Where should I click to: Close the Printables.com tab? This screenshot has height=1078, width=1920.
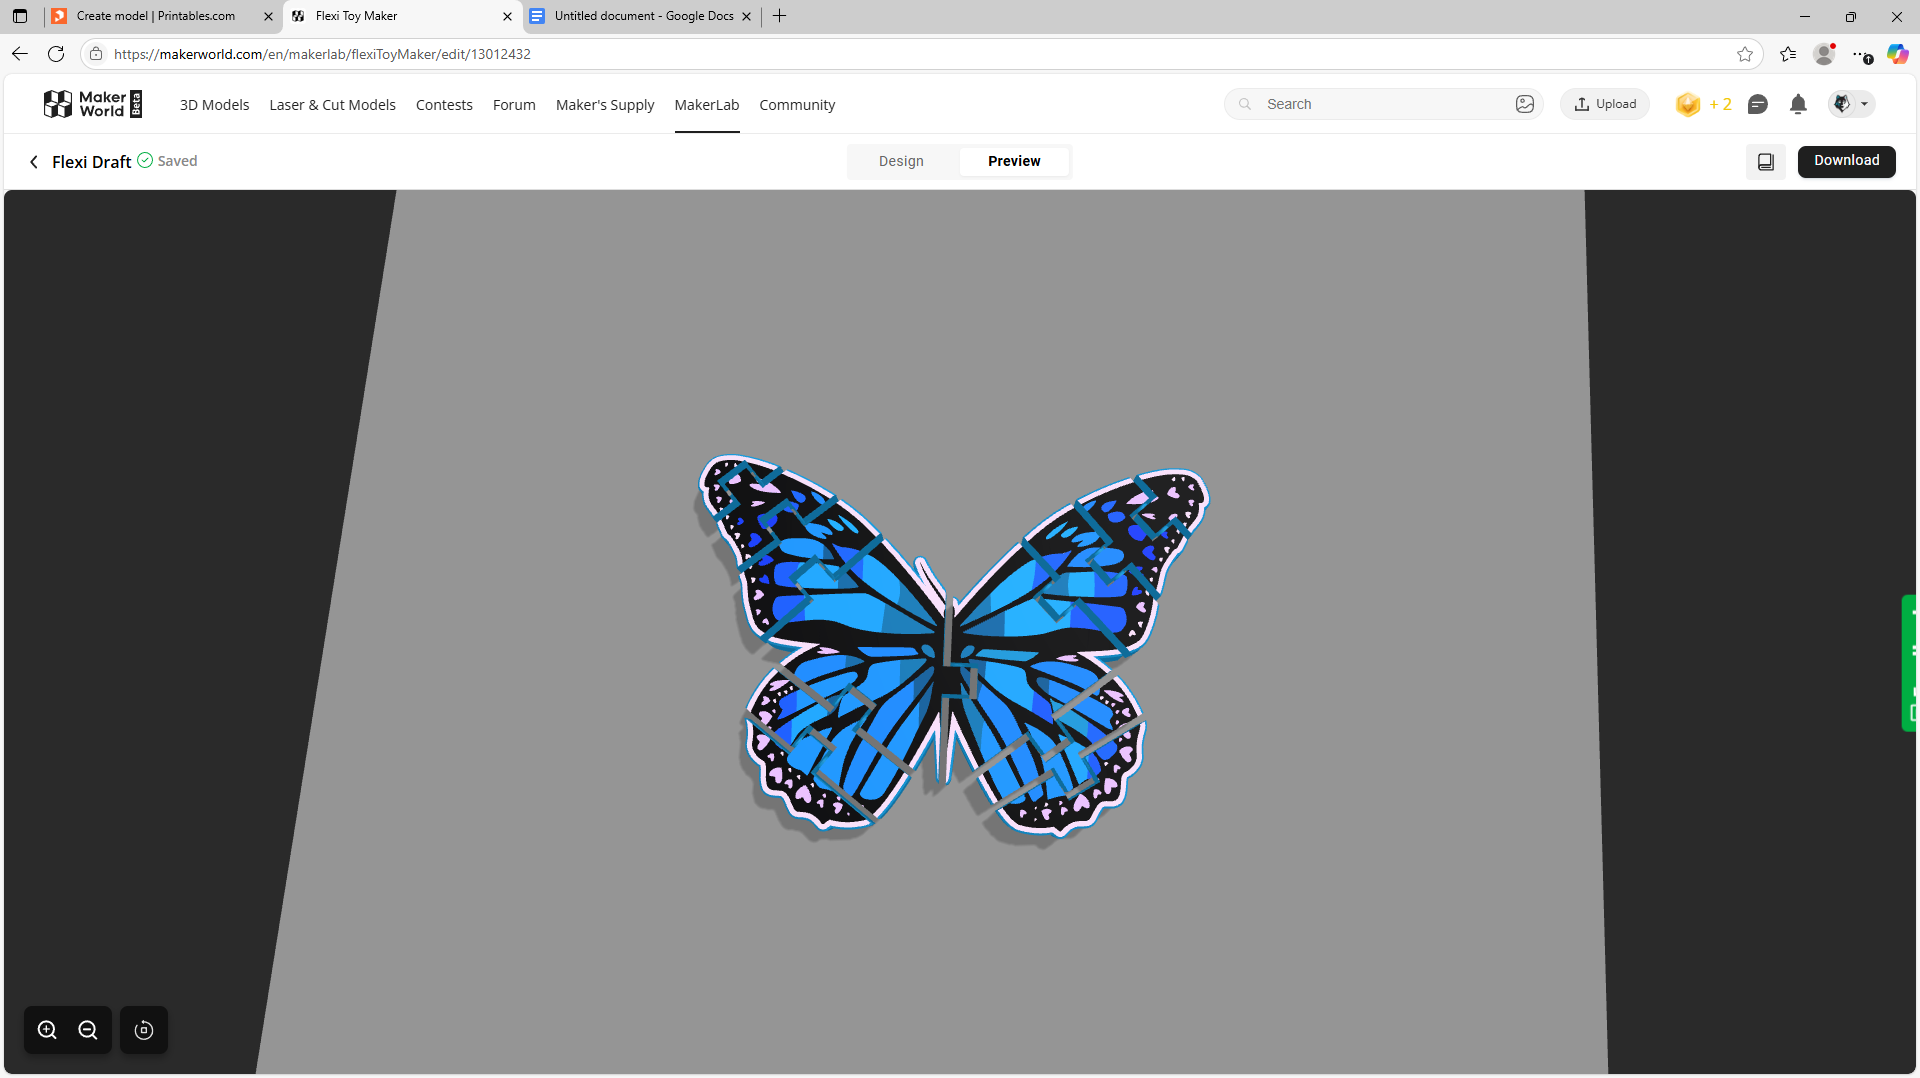click(x=268, y=16)
